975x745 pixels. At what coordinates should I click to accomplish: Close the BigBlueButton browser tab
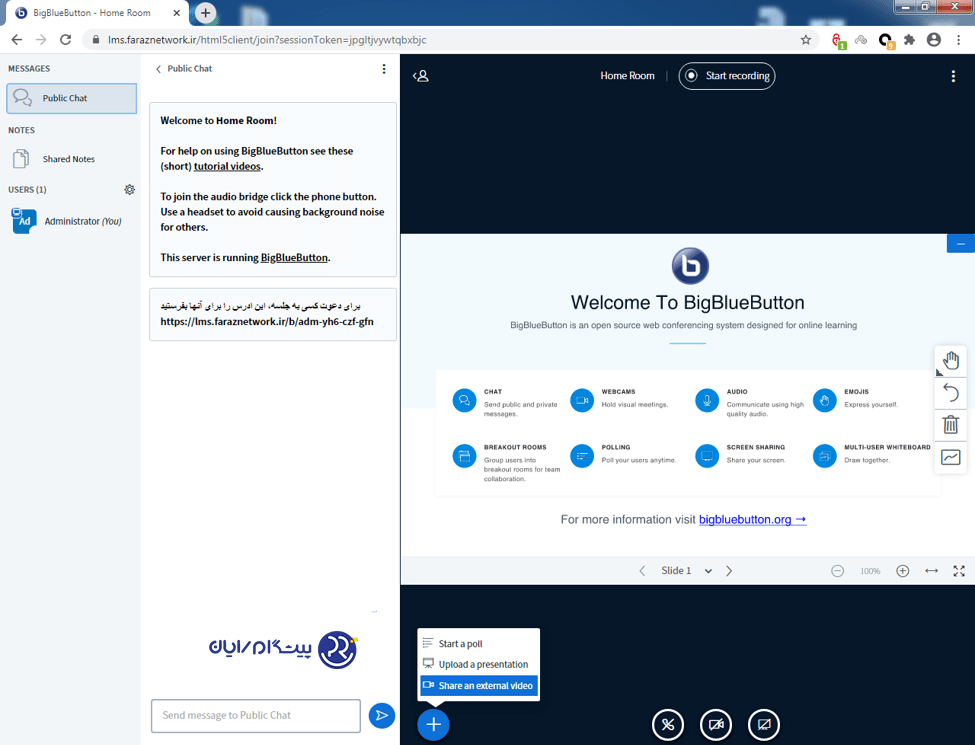[x=177, y=12]
